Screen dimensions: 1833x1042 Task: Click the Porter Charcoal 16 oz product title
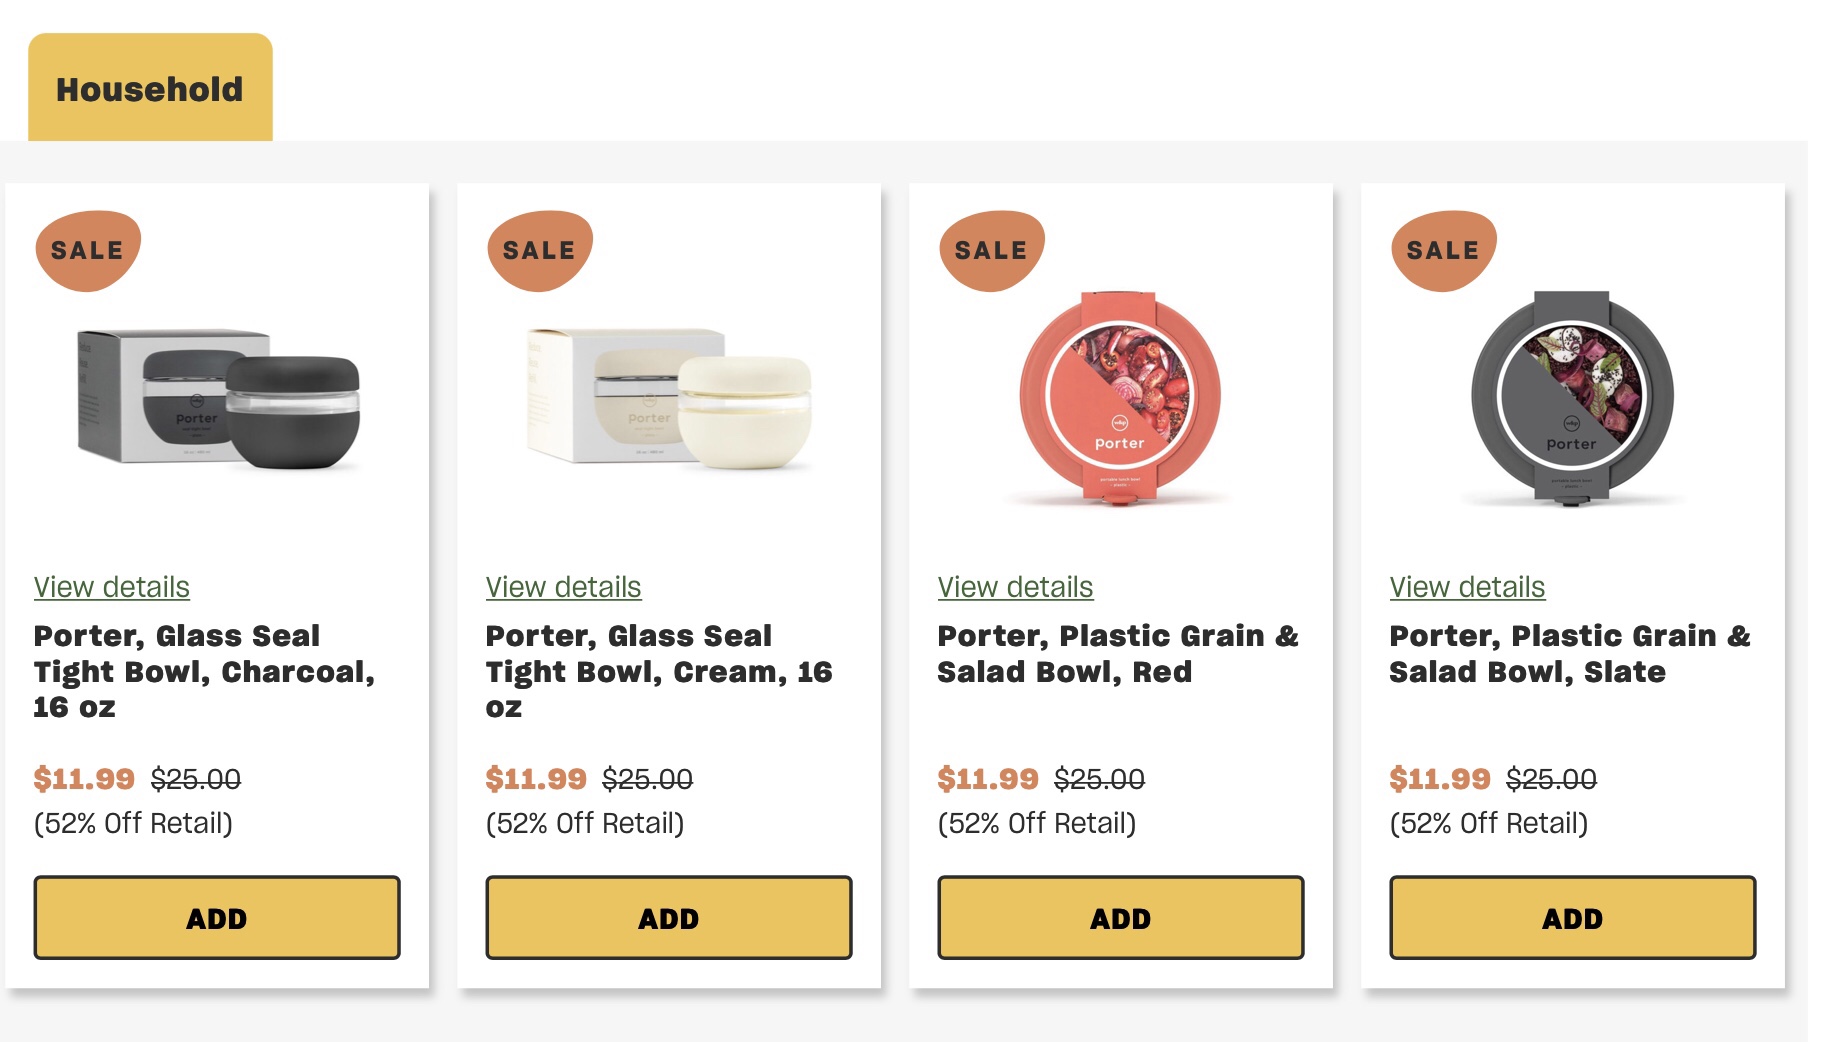(203, 671)
